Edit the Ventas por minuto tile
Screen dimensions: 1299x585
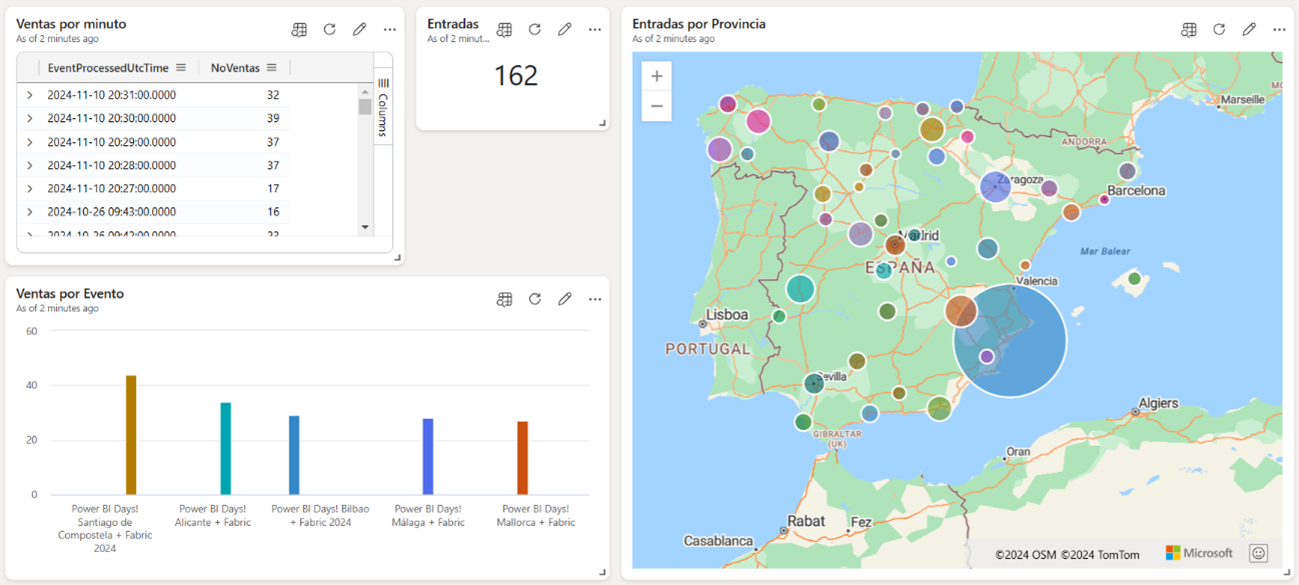(x=360, y=30)
